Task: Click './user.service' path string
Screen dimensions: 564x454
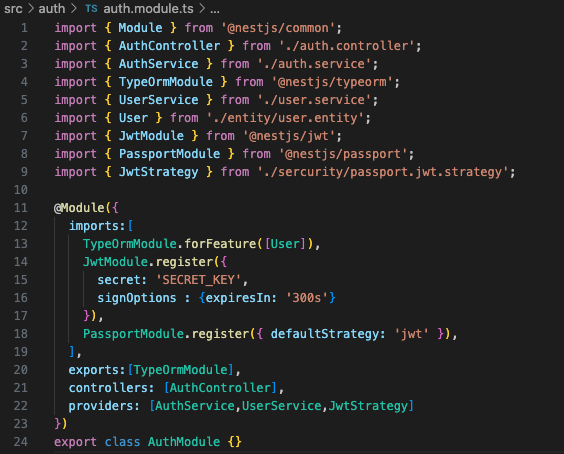Action: (x=314, y=100)
